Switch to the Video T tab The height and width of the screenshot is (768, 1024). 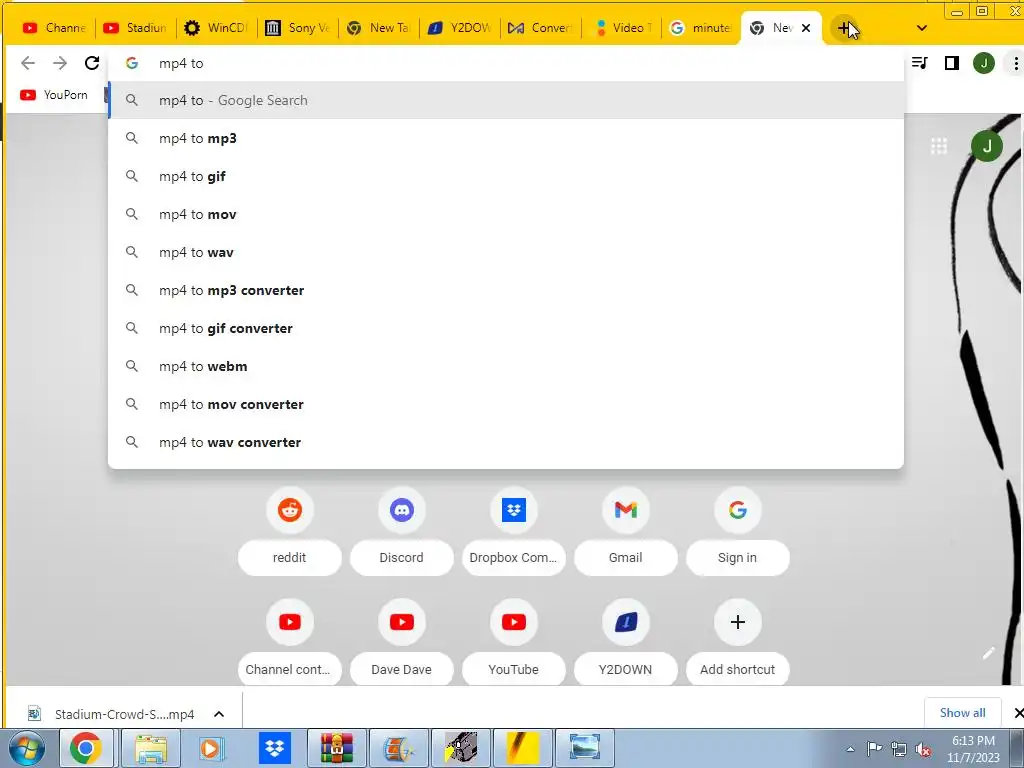(x=621, y=28)
